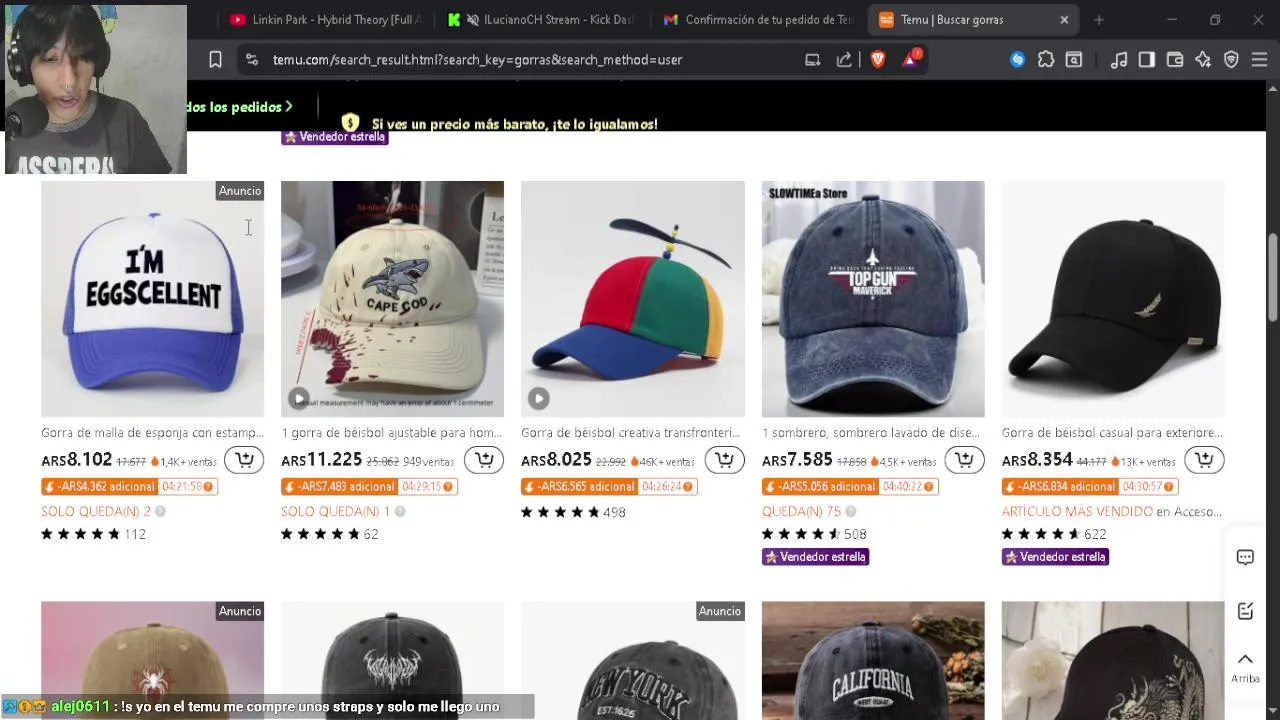Jump to top using the Arriba arrow
This screenshot has width=1280, height=720.
click(1245, 666)
